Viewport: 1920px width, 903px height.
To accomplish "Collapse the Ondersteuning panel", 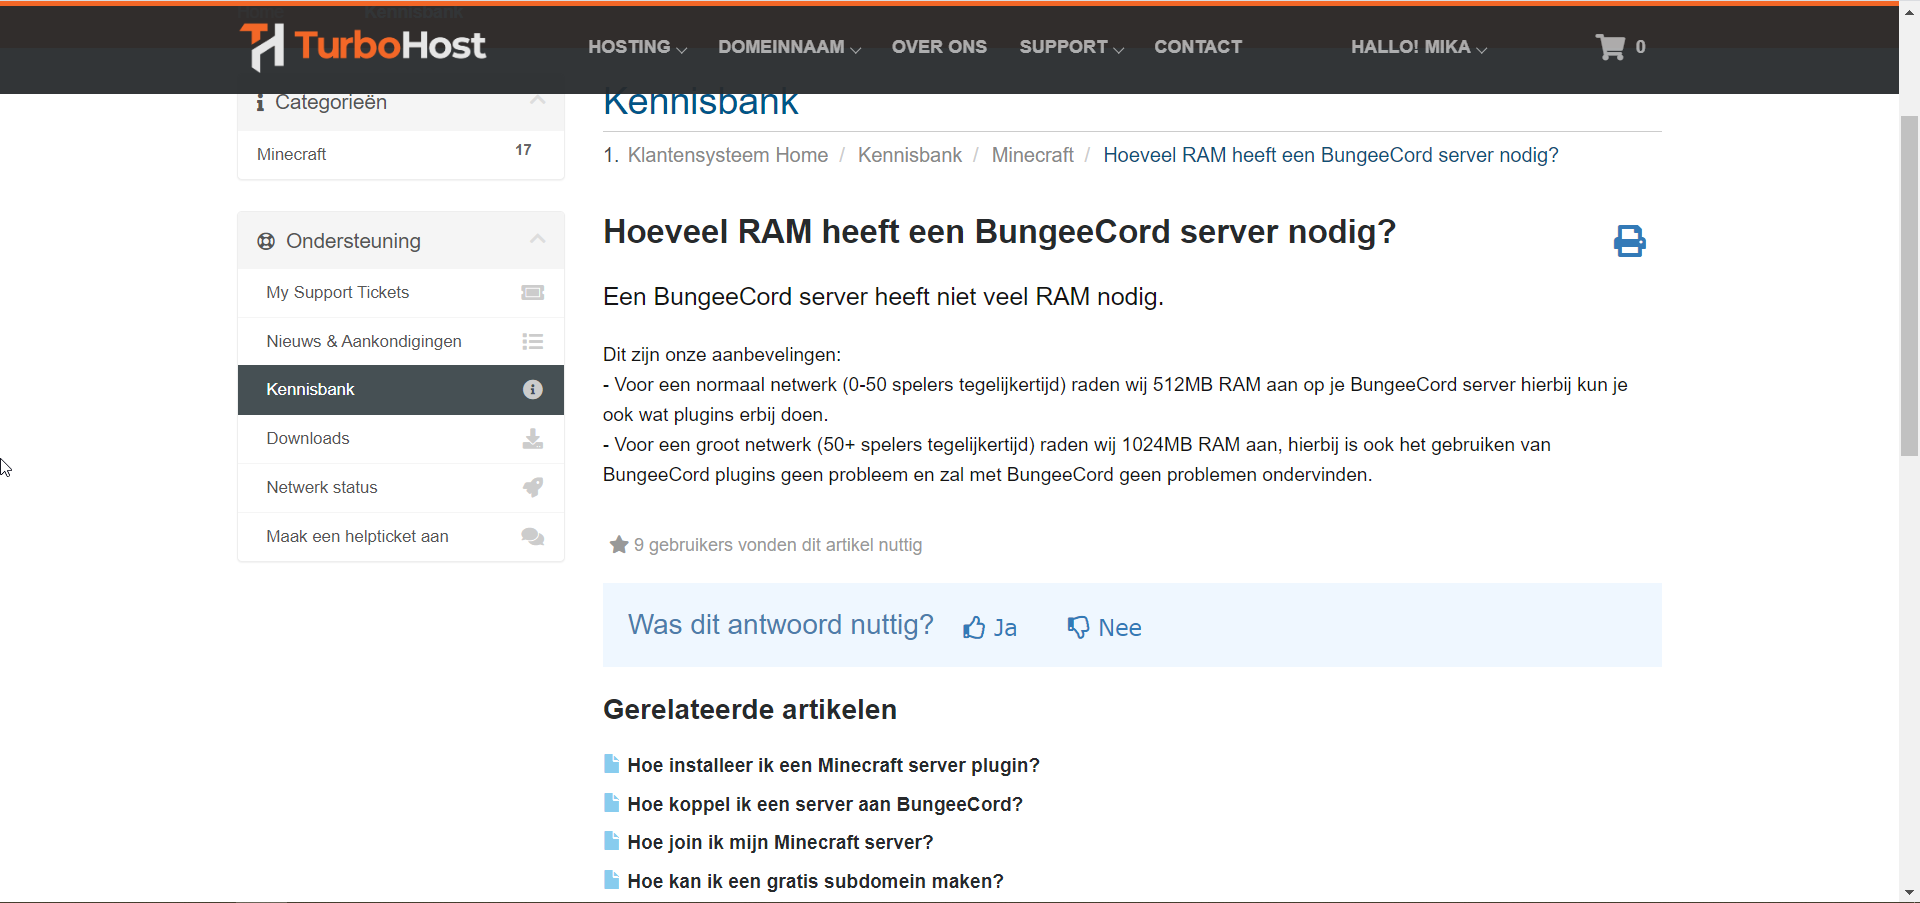I will tap(537, 239).
